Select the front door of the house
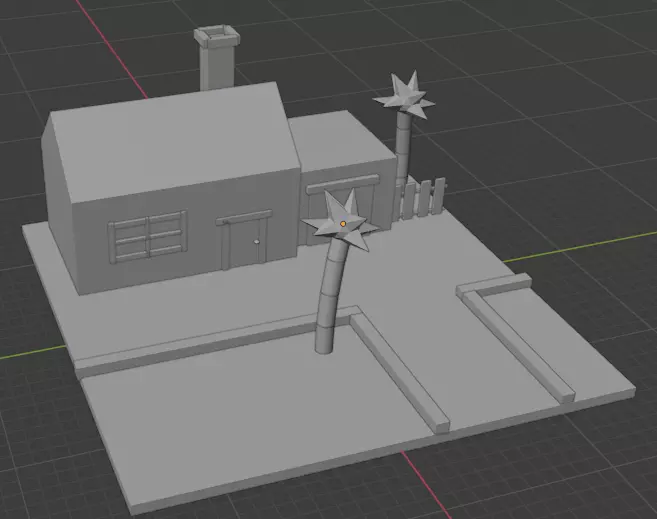Viewport: 657px width, 519px height. pos(246,244)
